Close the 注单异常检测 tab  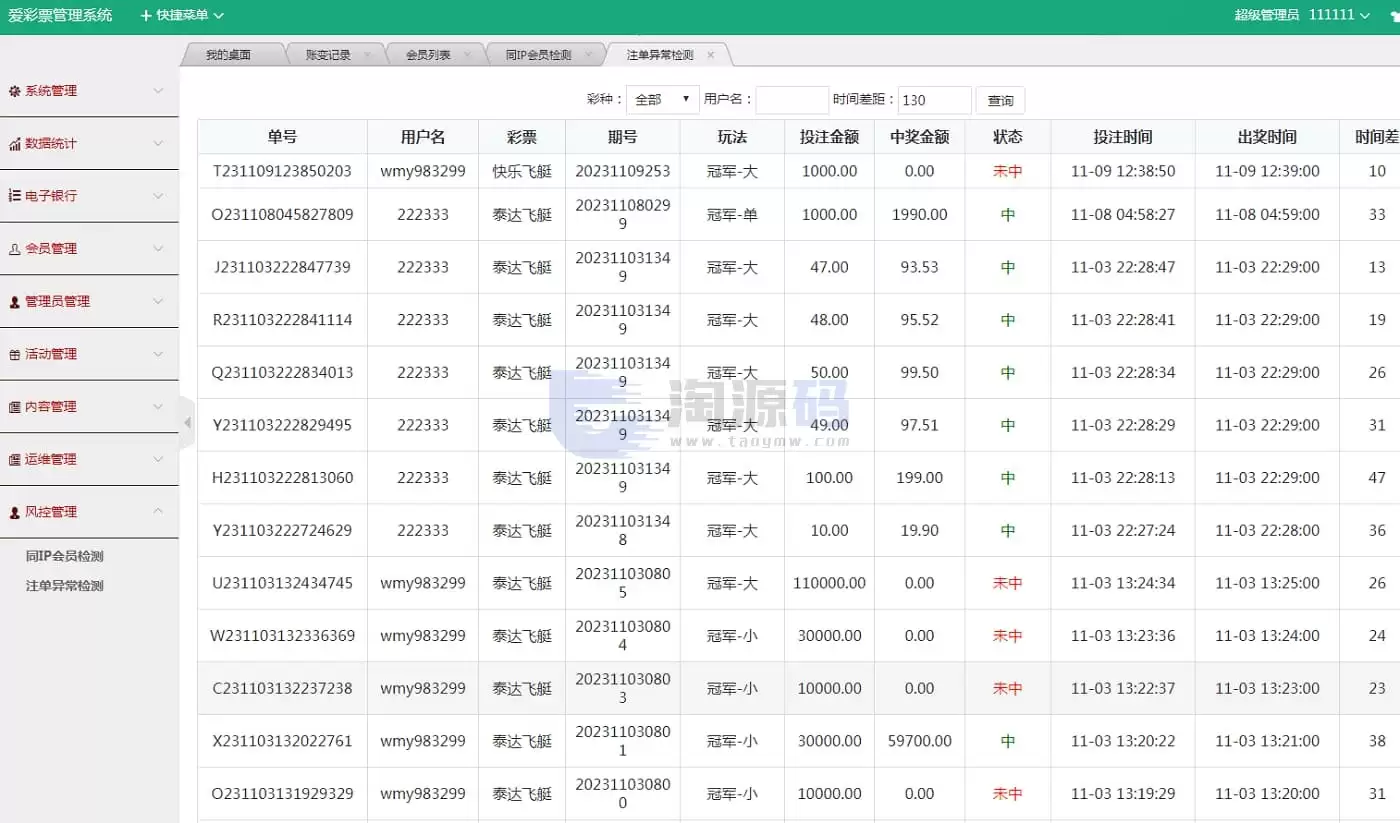coord(711,55)
